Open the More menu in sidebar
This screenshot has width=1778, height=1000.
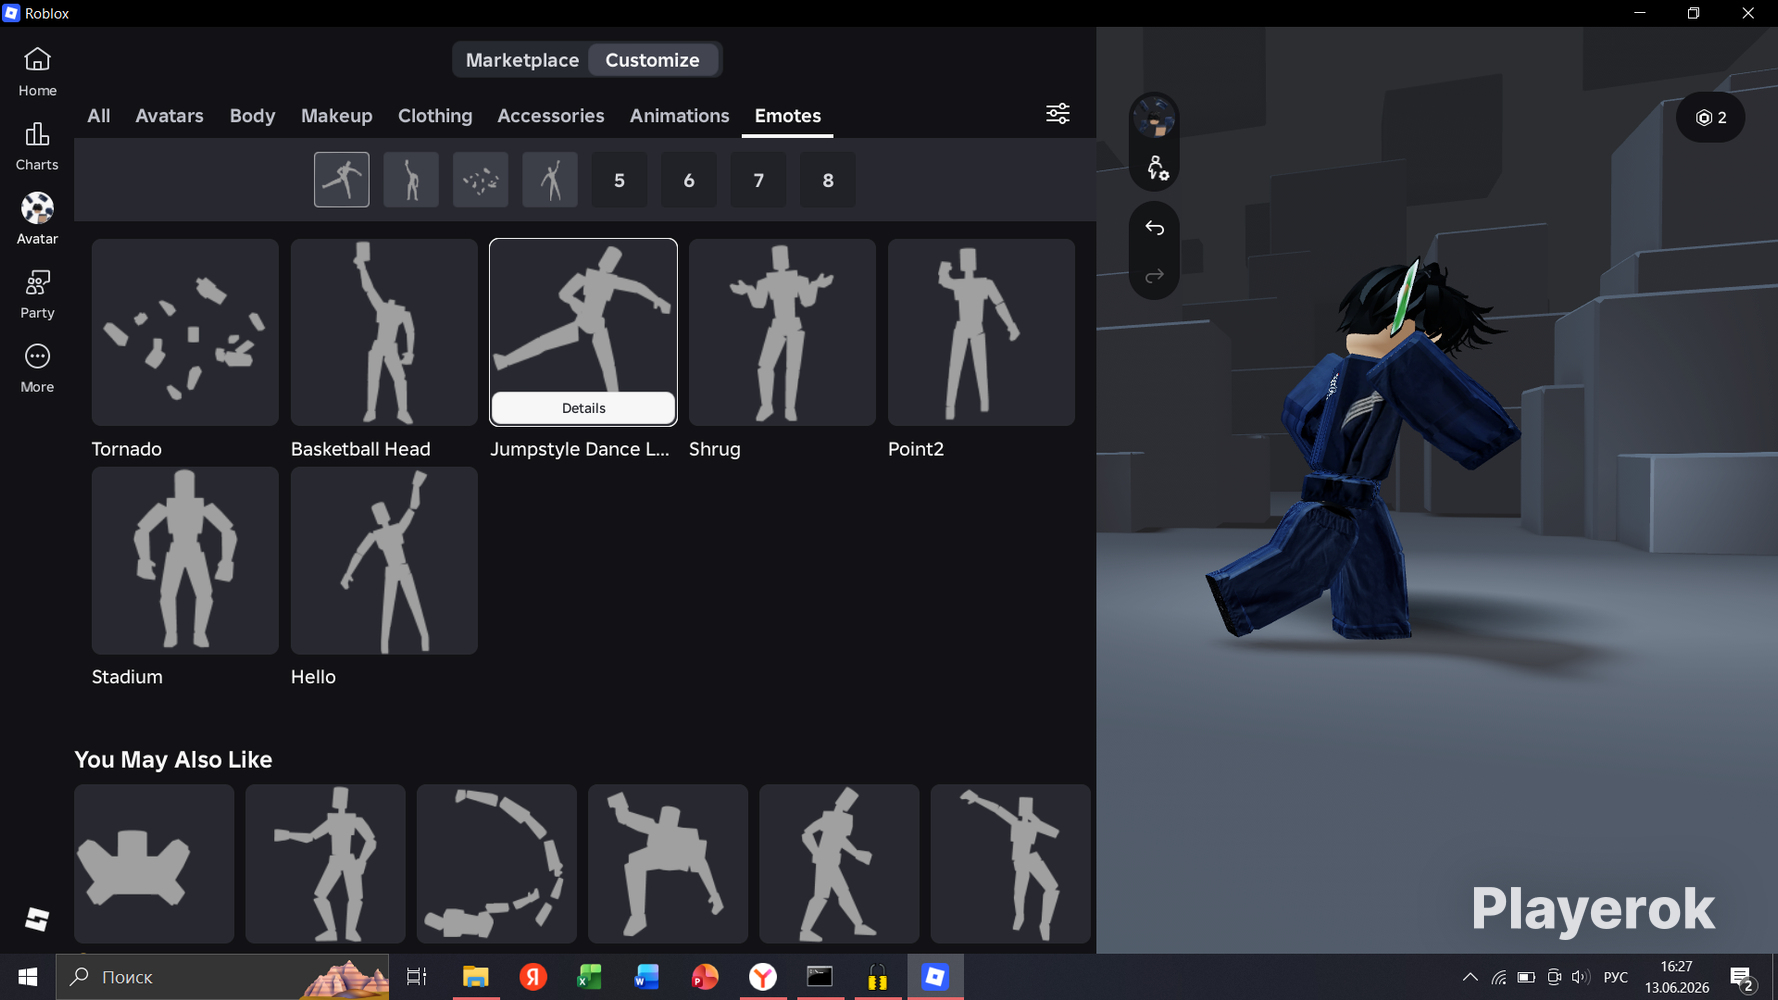pos(37,368)
